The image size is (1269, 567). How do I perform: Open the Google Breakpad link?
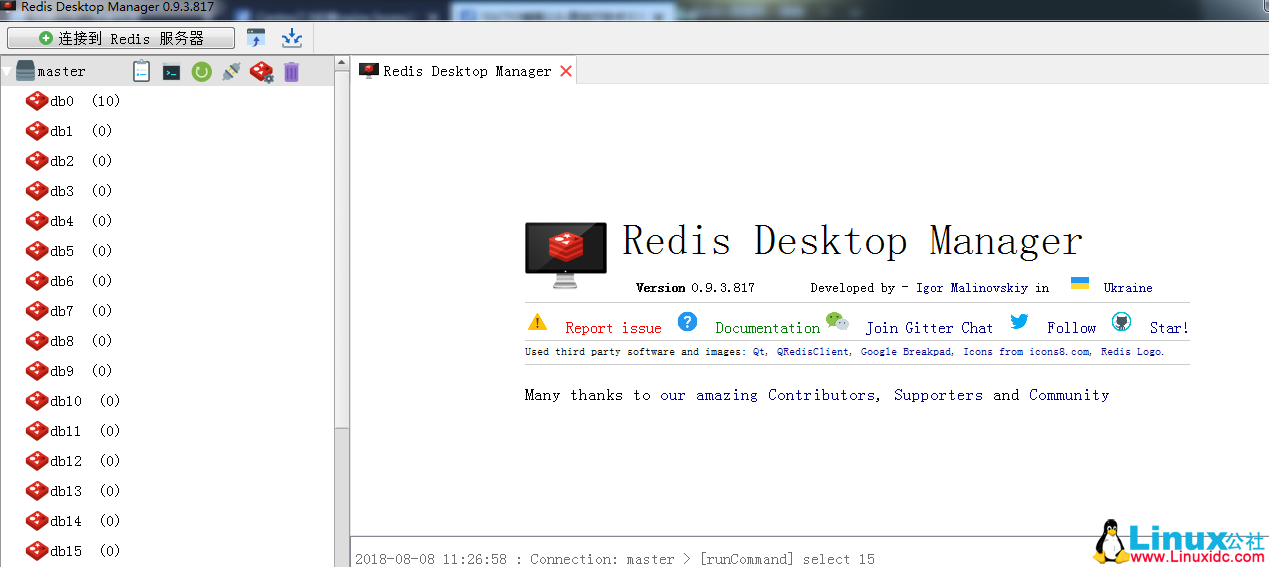pyautogui.click(x=907, y=352)
